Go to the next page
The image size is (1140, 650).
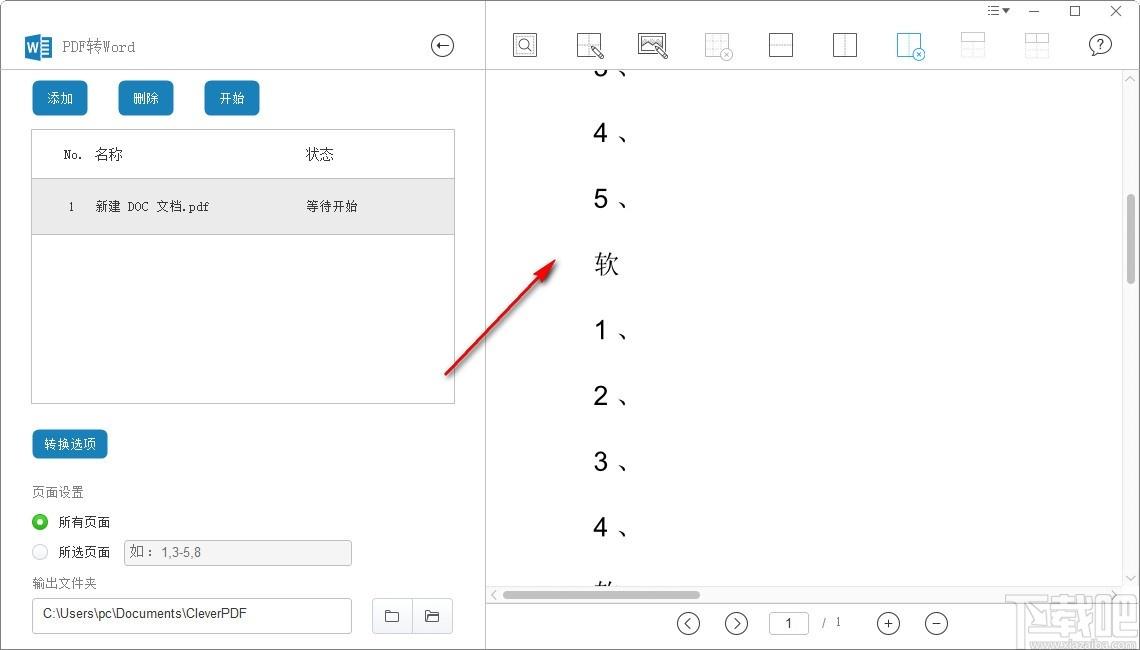click(x=736, y=623)
